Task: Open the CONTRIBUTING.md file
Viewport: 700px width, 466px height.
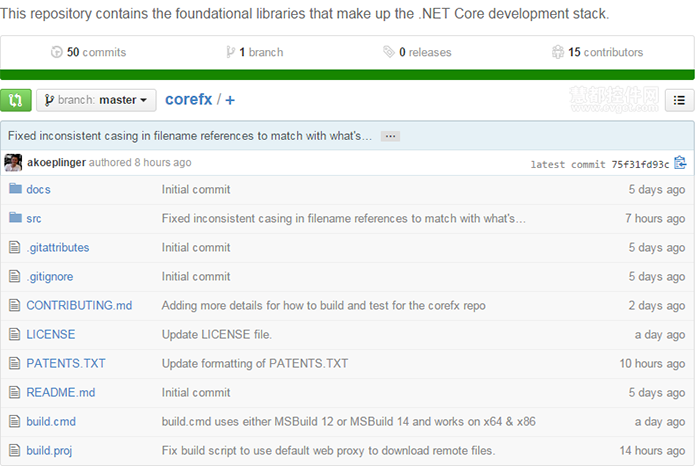Action: point(79,305)
